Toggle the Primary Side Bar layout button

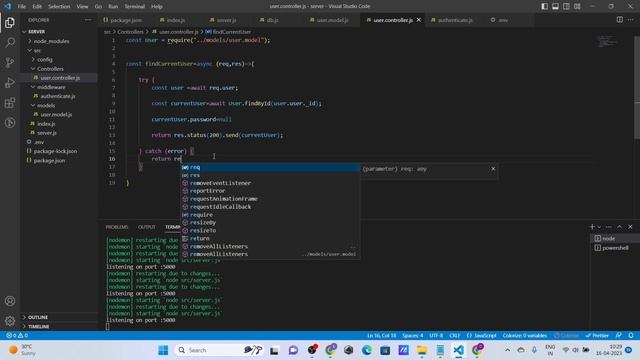pos(544,6)
